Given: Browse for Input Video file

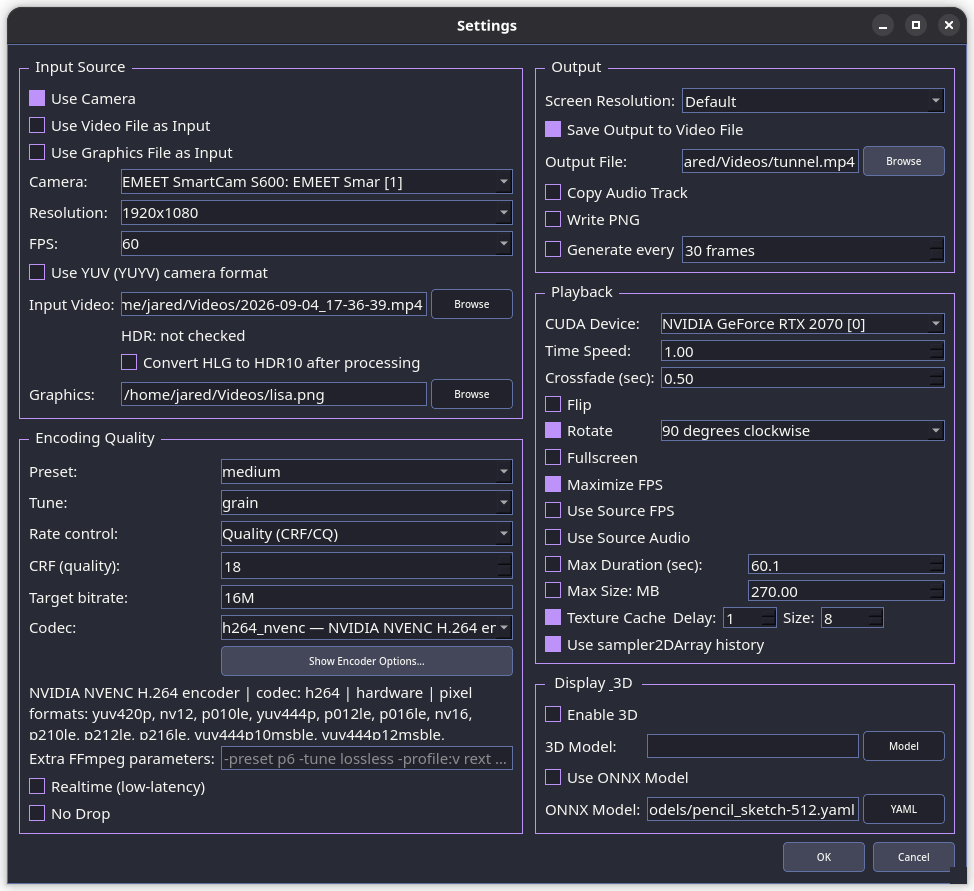Looking at the screenshot, I should pos(471,304).
